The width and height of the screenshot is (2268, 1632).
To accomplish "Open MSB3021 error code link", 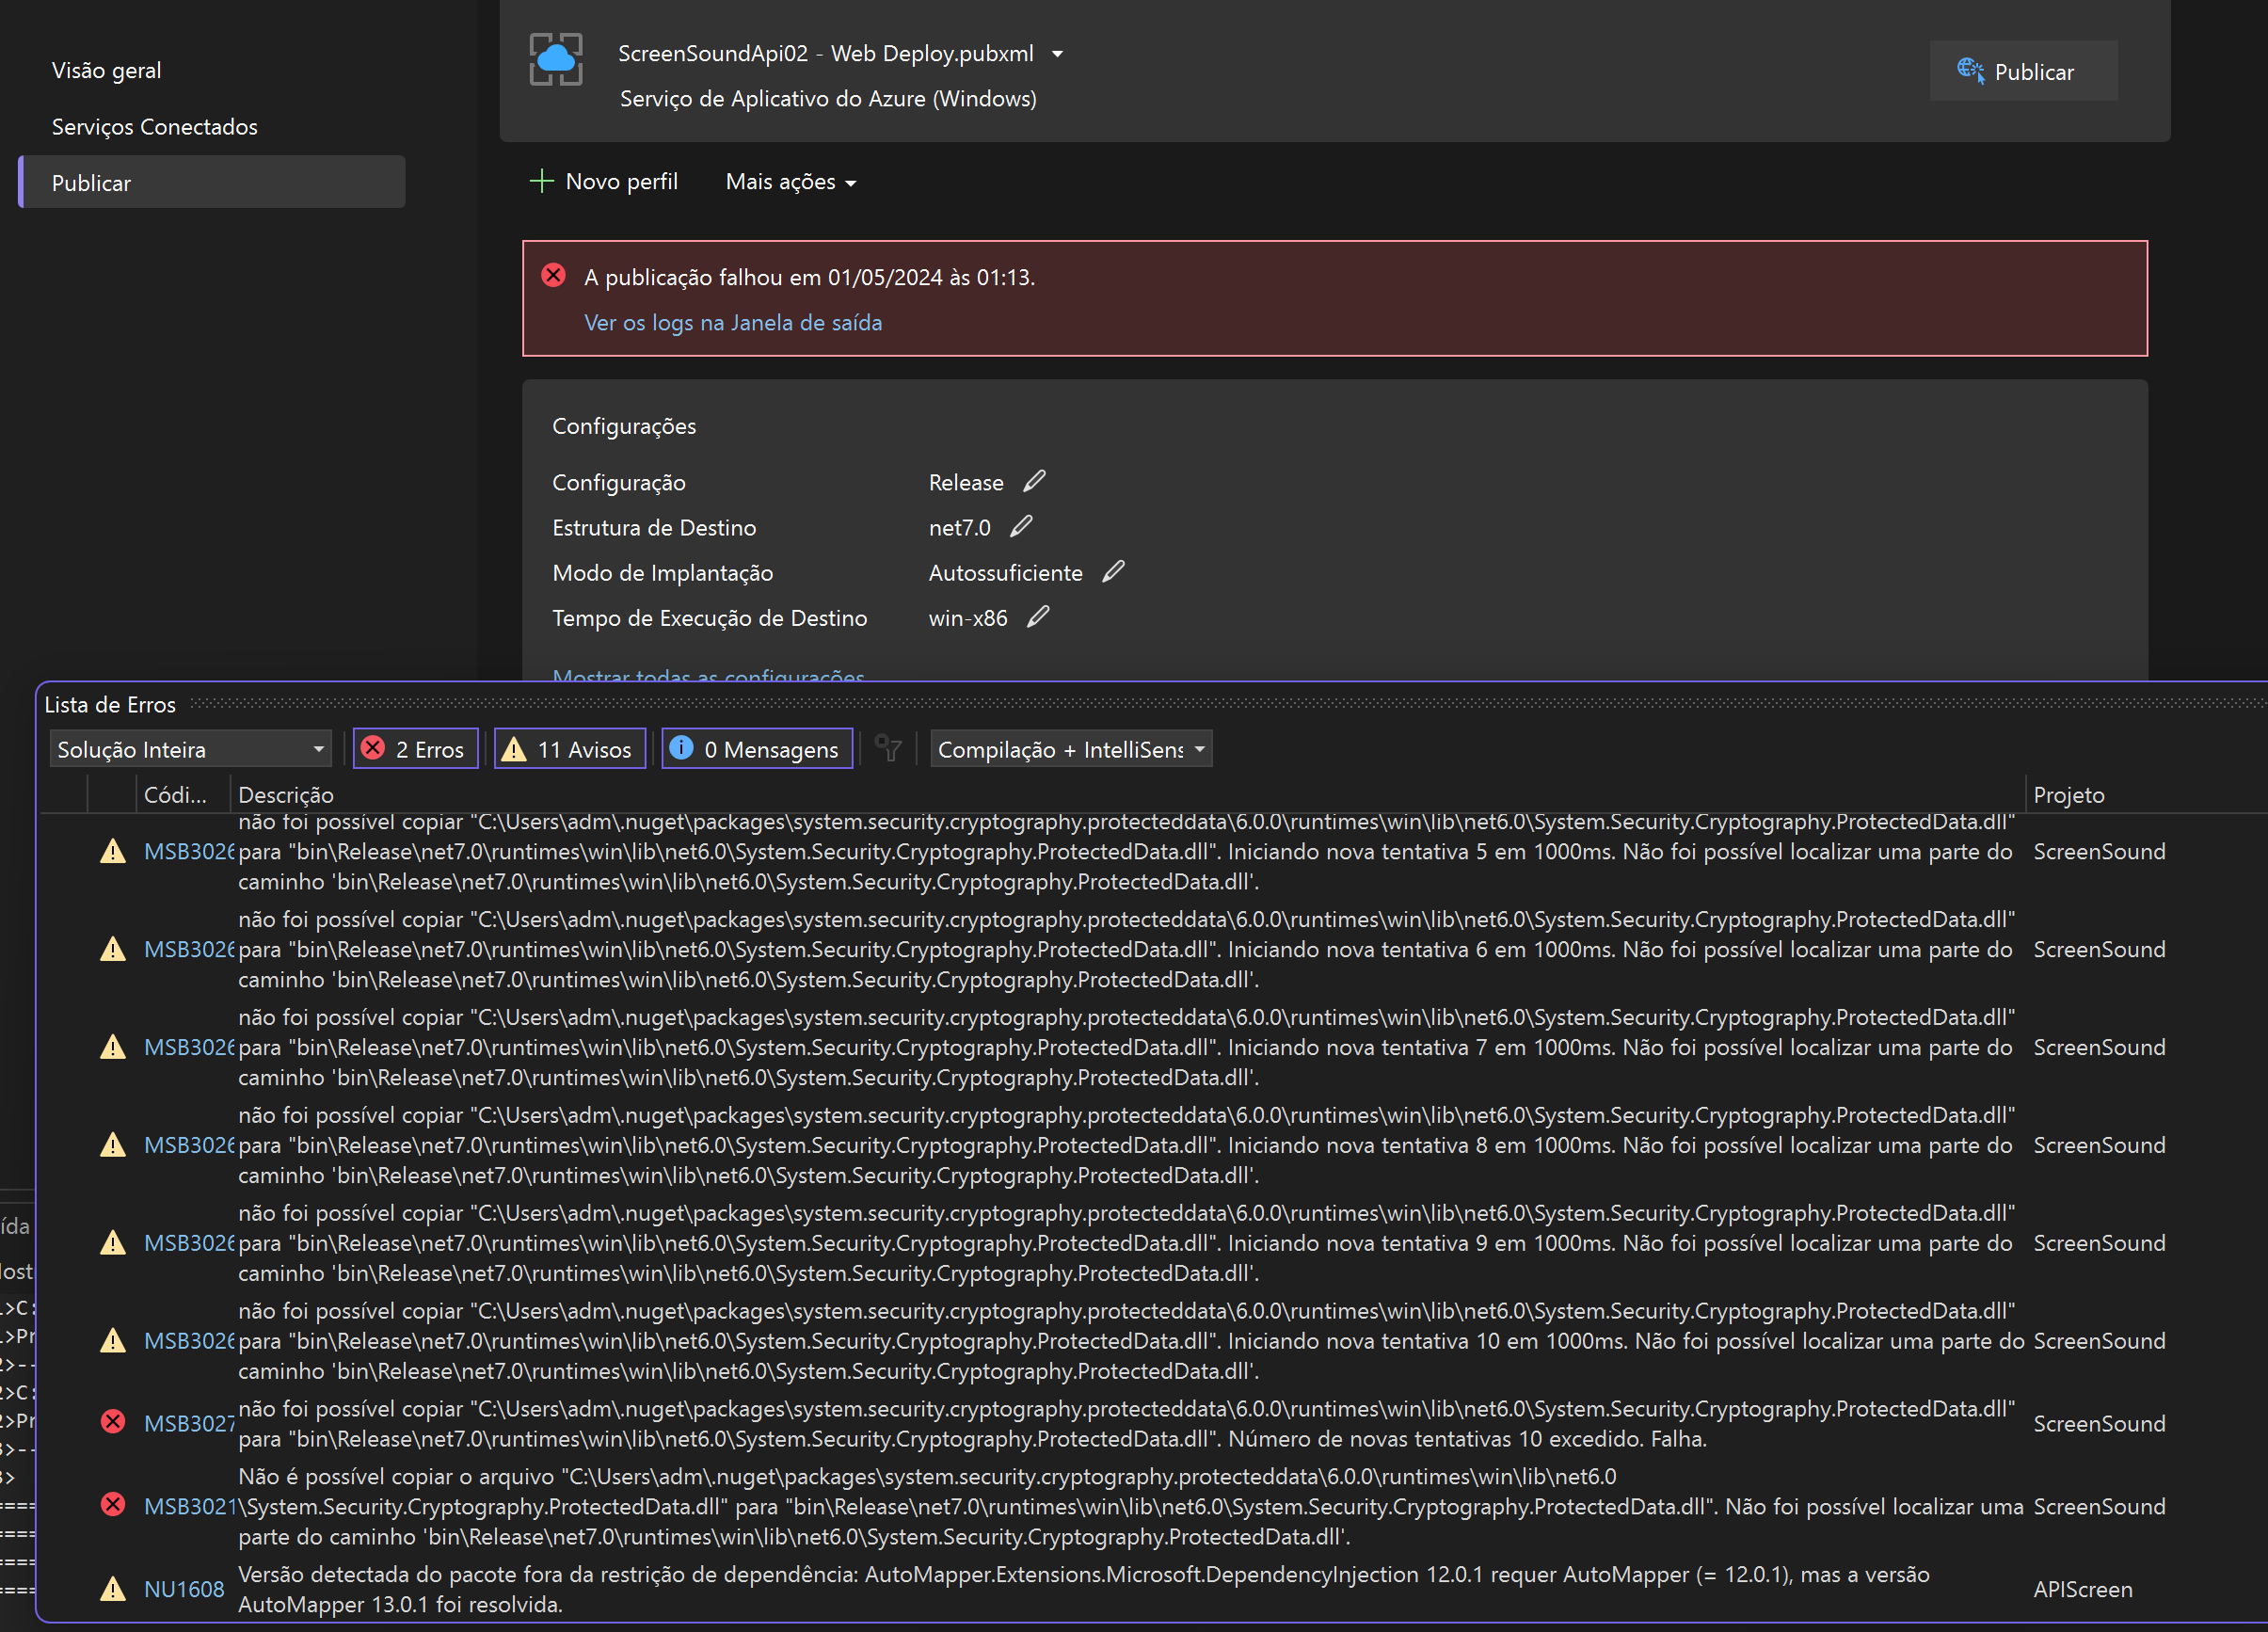I will (188, 1506).
